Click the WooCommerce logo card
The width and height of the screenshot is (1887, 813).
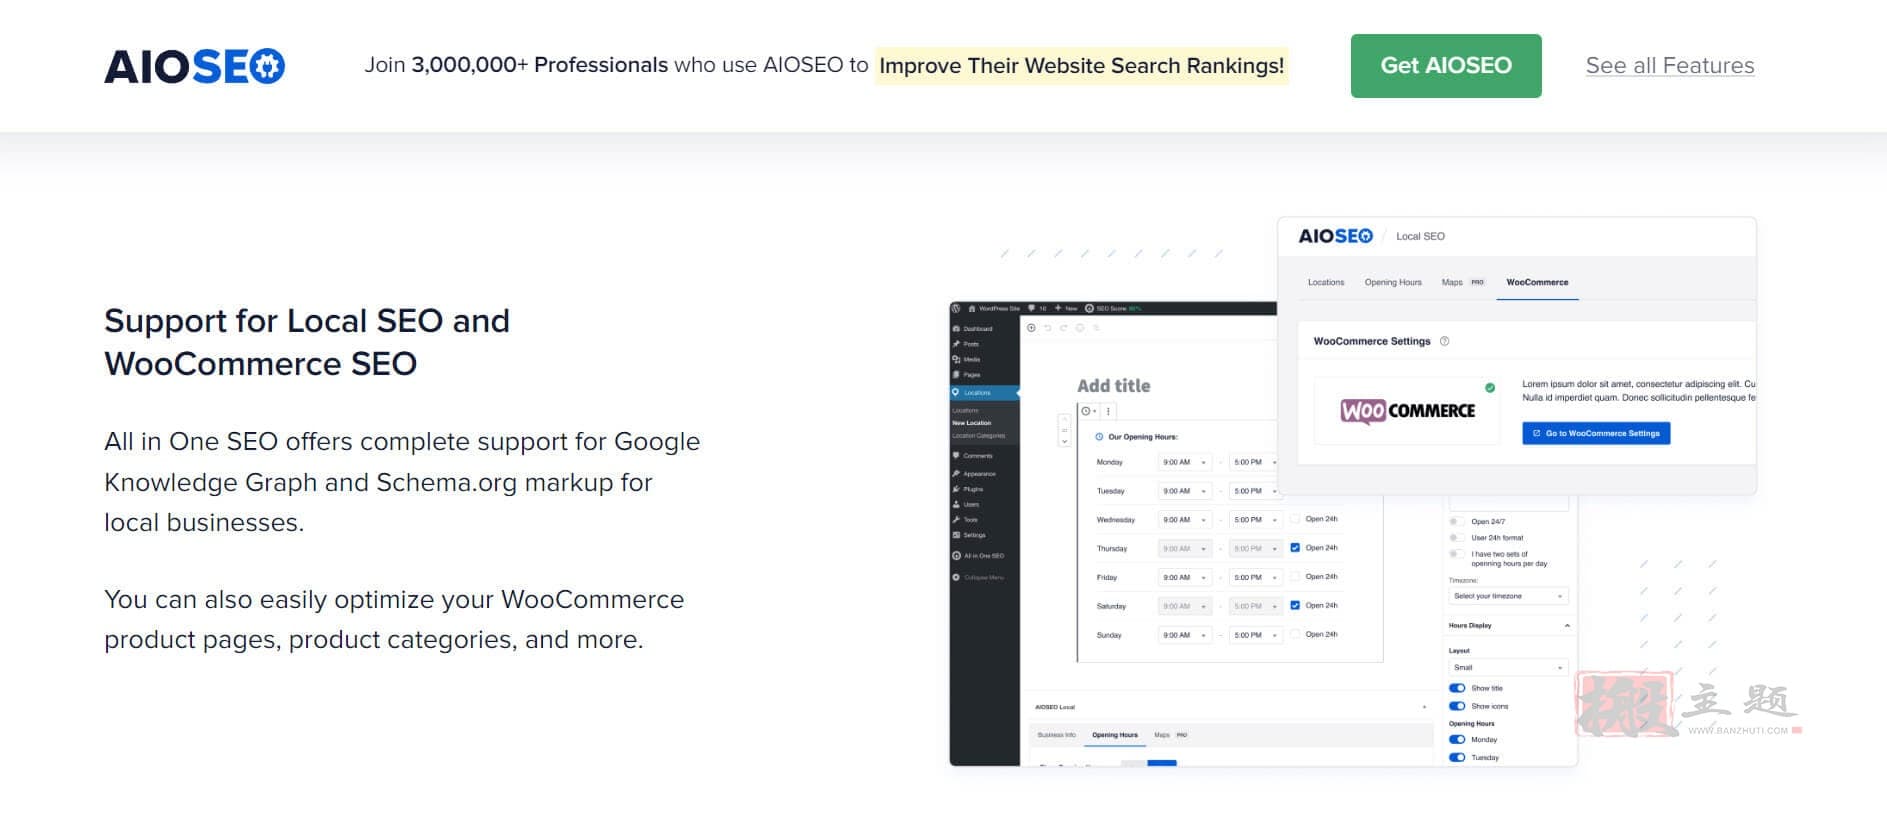tap(1407, 411)
